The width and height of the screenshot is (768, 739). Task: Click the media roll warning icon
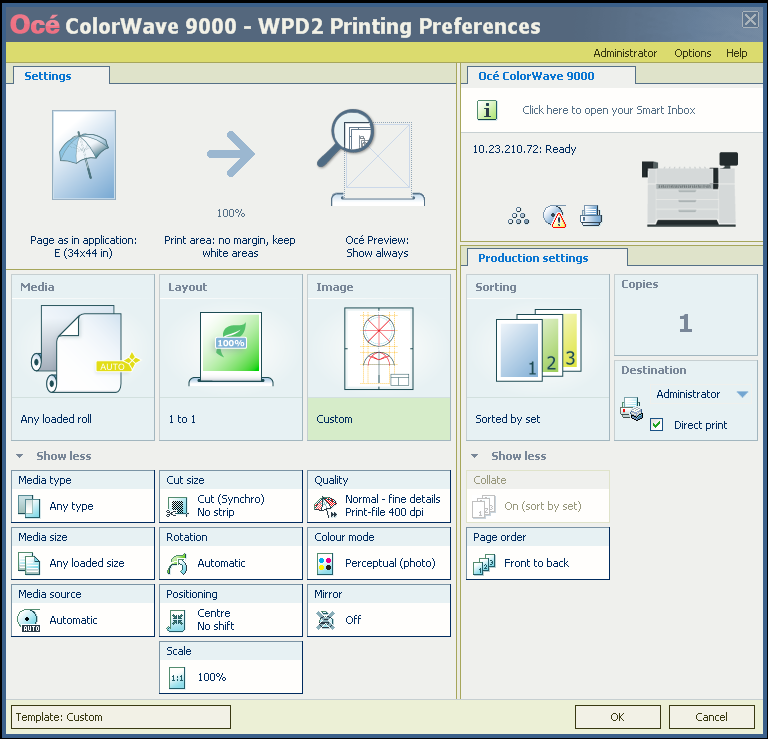tap(555, 216)
